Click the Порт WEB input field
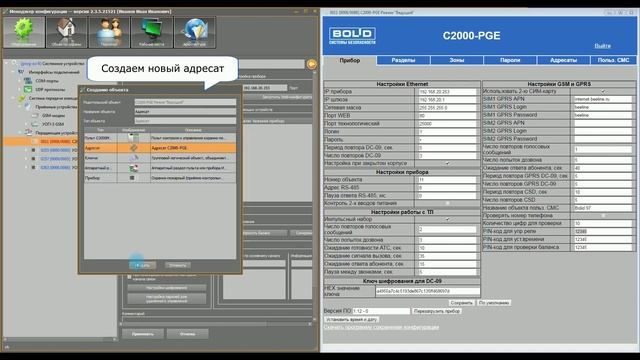 click(447, 116)
